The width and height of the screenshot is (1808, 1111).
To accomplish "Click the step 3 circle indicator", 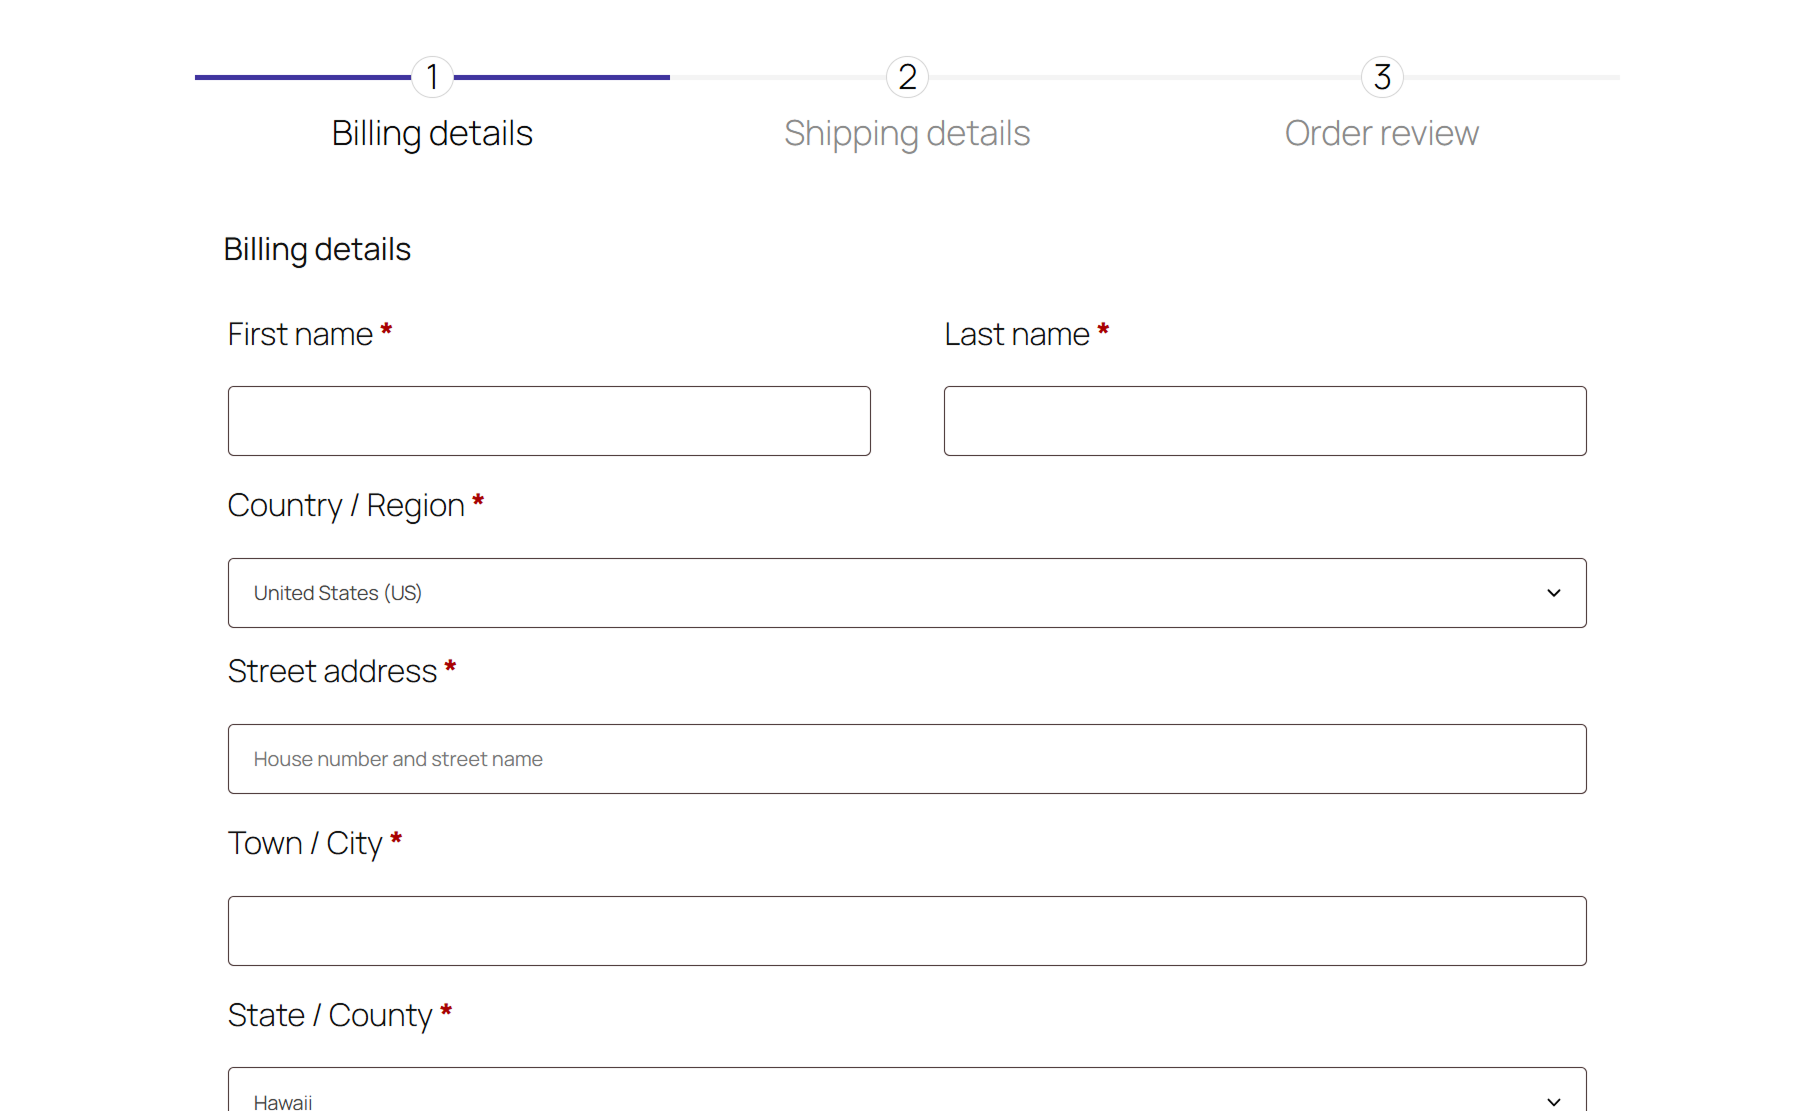I will tap(1382, 77).
